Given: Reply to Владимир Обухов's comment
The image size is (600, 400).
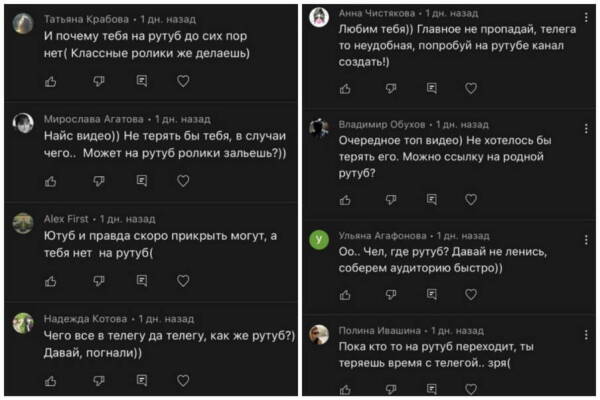Looking at the screenshot, I should pyautogui.click(x=431, y=196).
